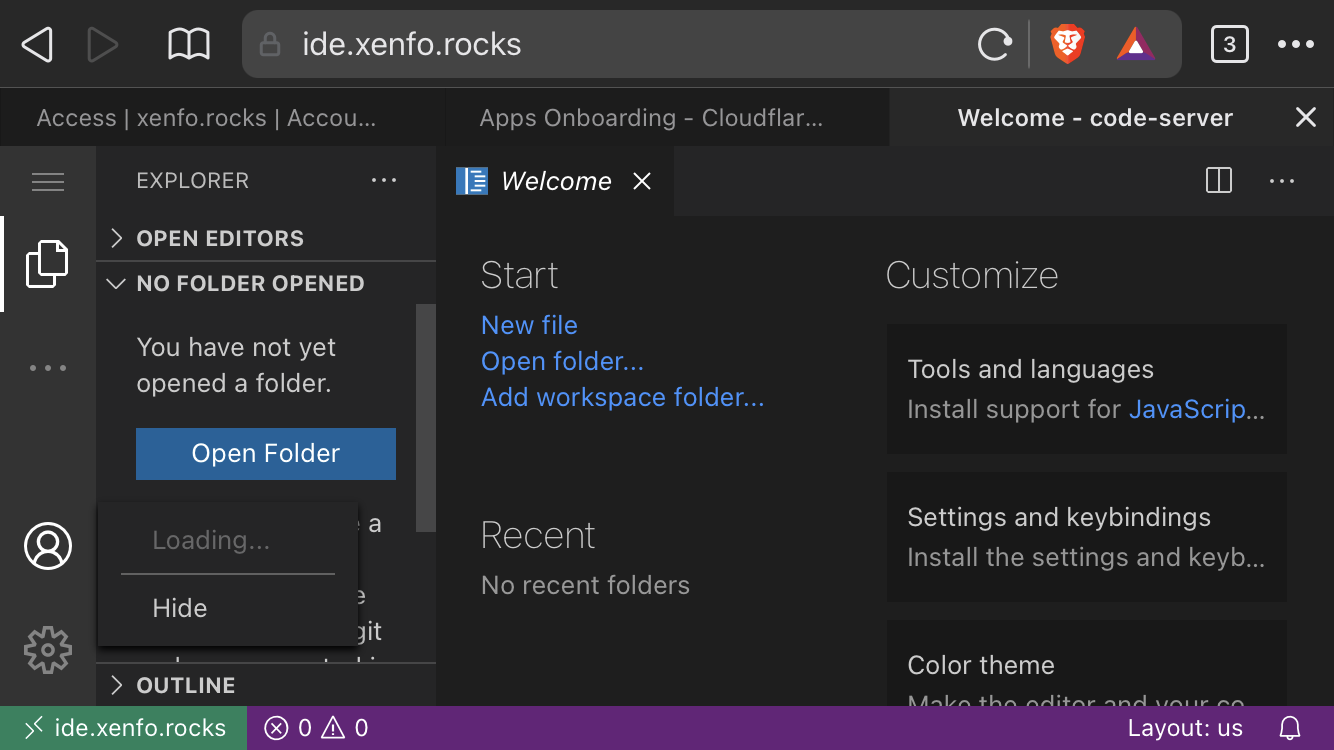
Task: Click the errors and warnings status indicator
Action: click(x=315, y=727)
